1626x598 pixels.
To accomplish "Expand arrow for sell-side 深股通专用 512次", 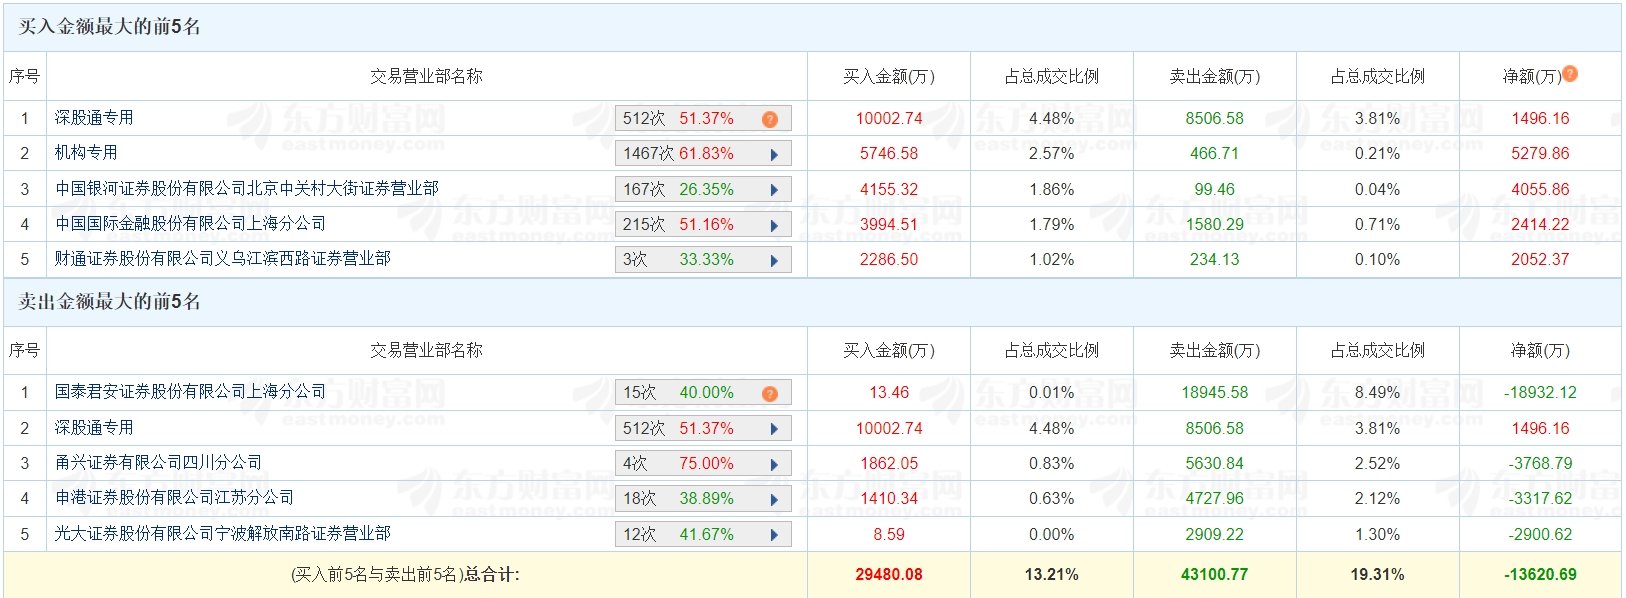I will pos(774,429).
